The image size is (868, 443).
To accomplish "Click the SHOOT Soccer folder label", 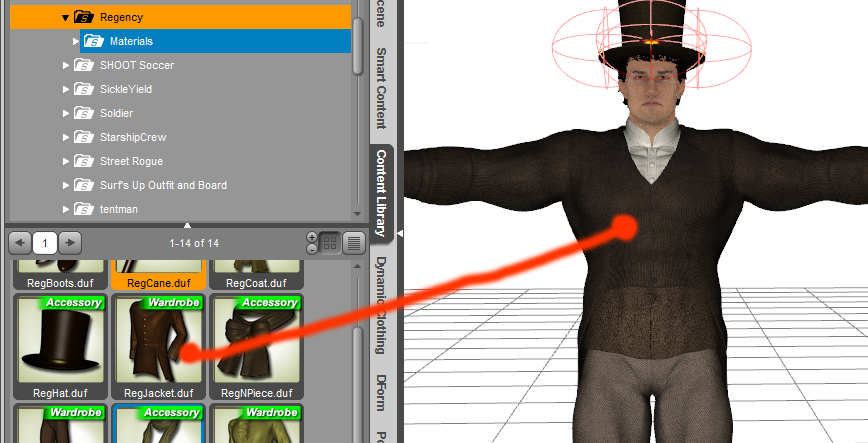I will 137,65.
